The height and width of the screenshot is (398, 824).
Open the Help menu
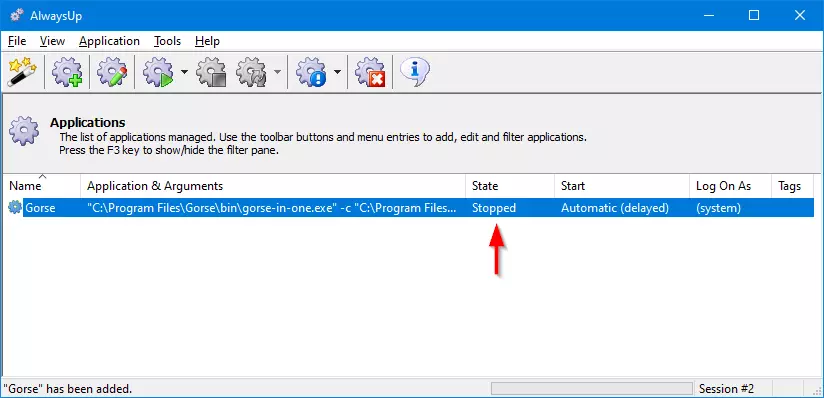[x=207, y=41]
